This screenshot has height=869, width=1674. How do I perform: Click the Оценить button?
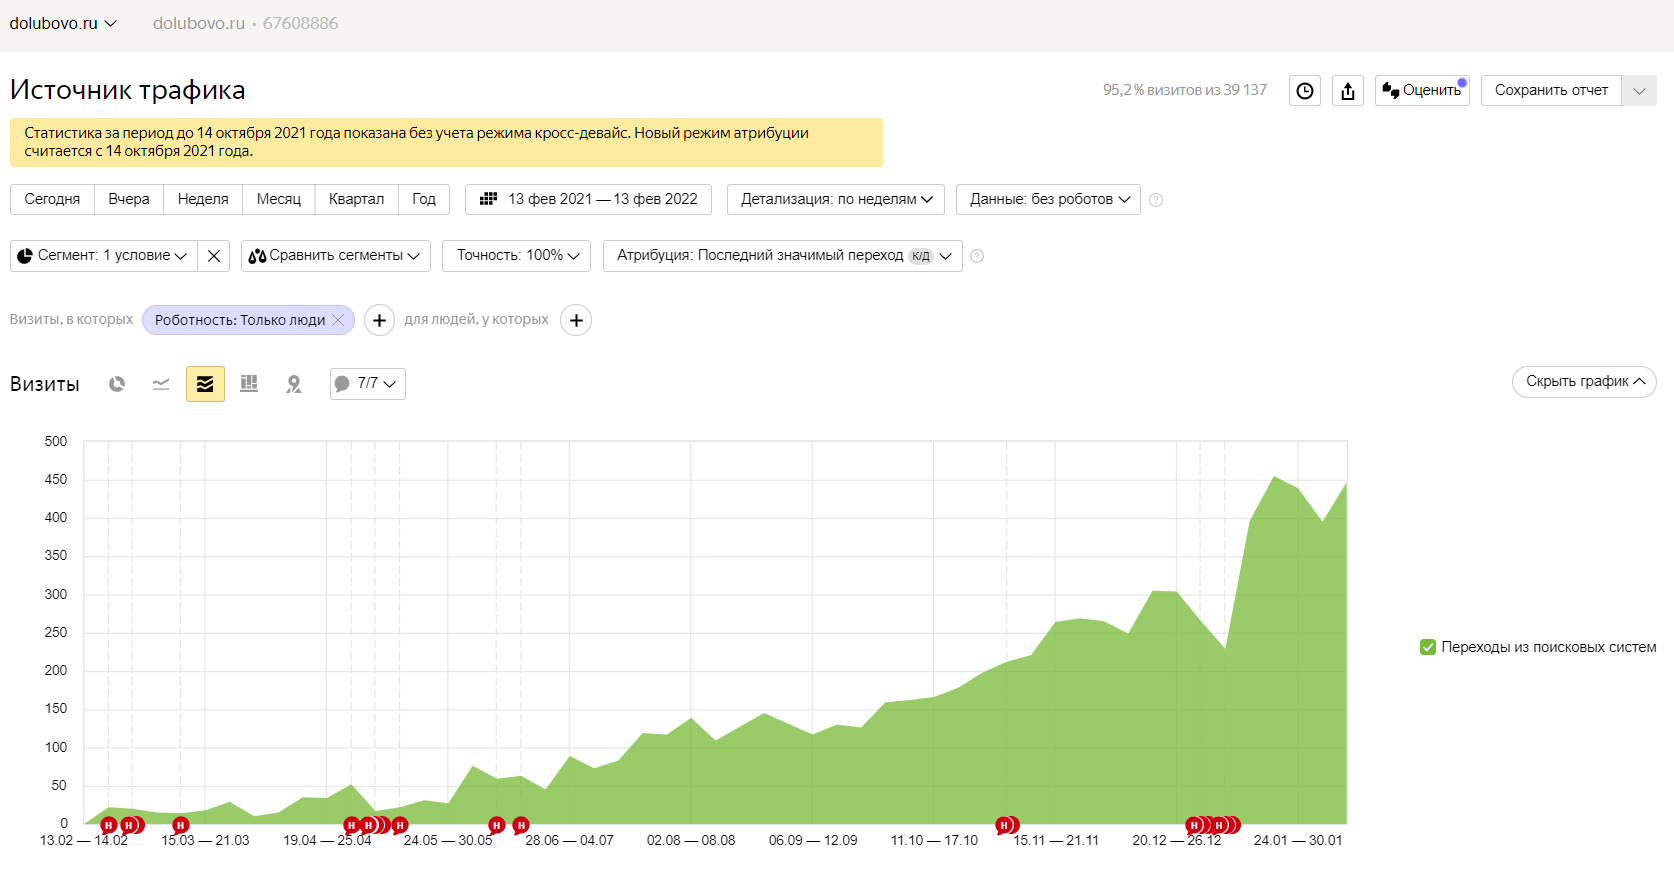coord(1422,91)
